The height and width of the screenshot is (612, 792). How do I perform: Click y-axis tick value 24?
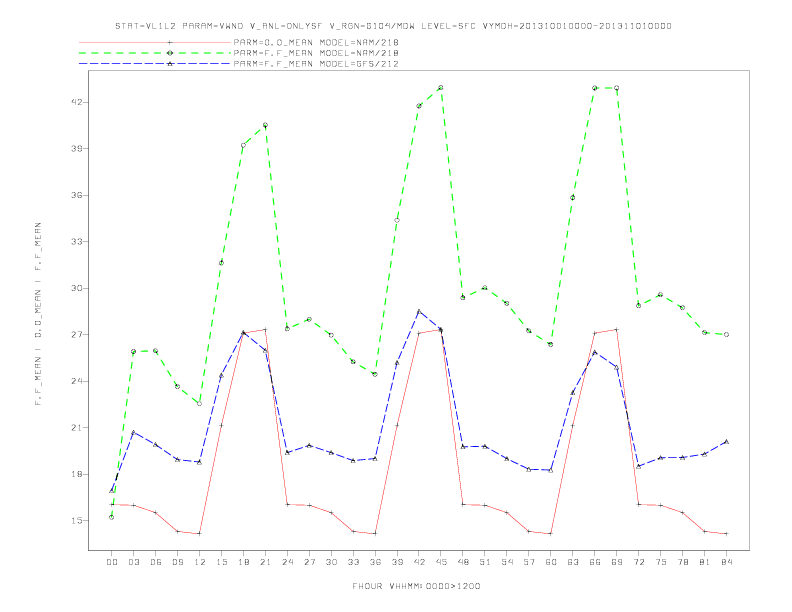coord(76,381)
